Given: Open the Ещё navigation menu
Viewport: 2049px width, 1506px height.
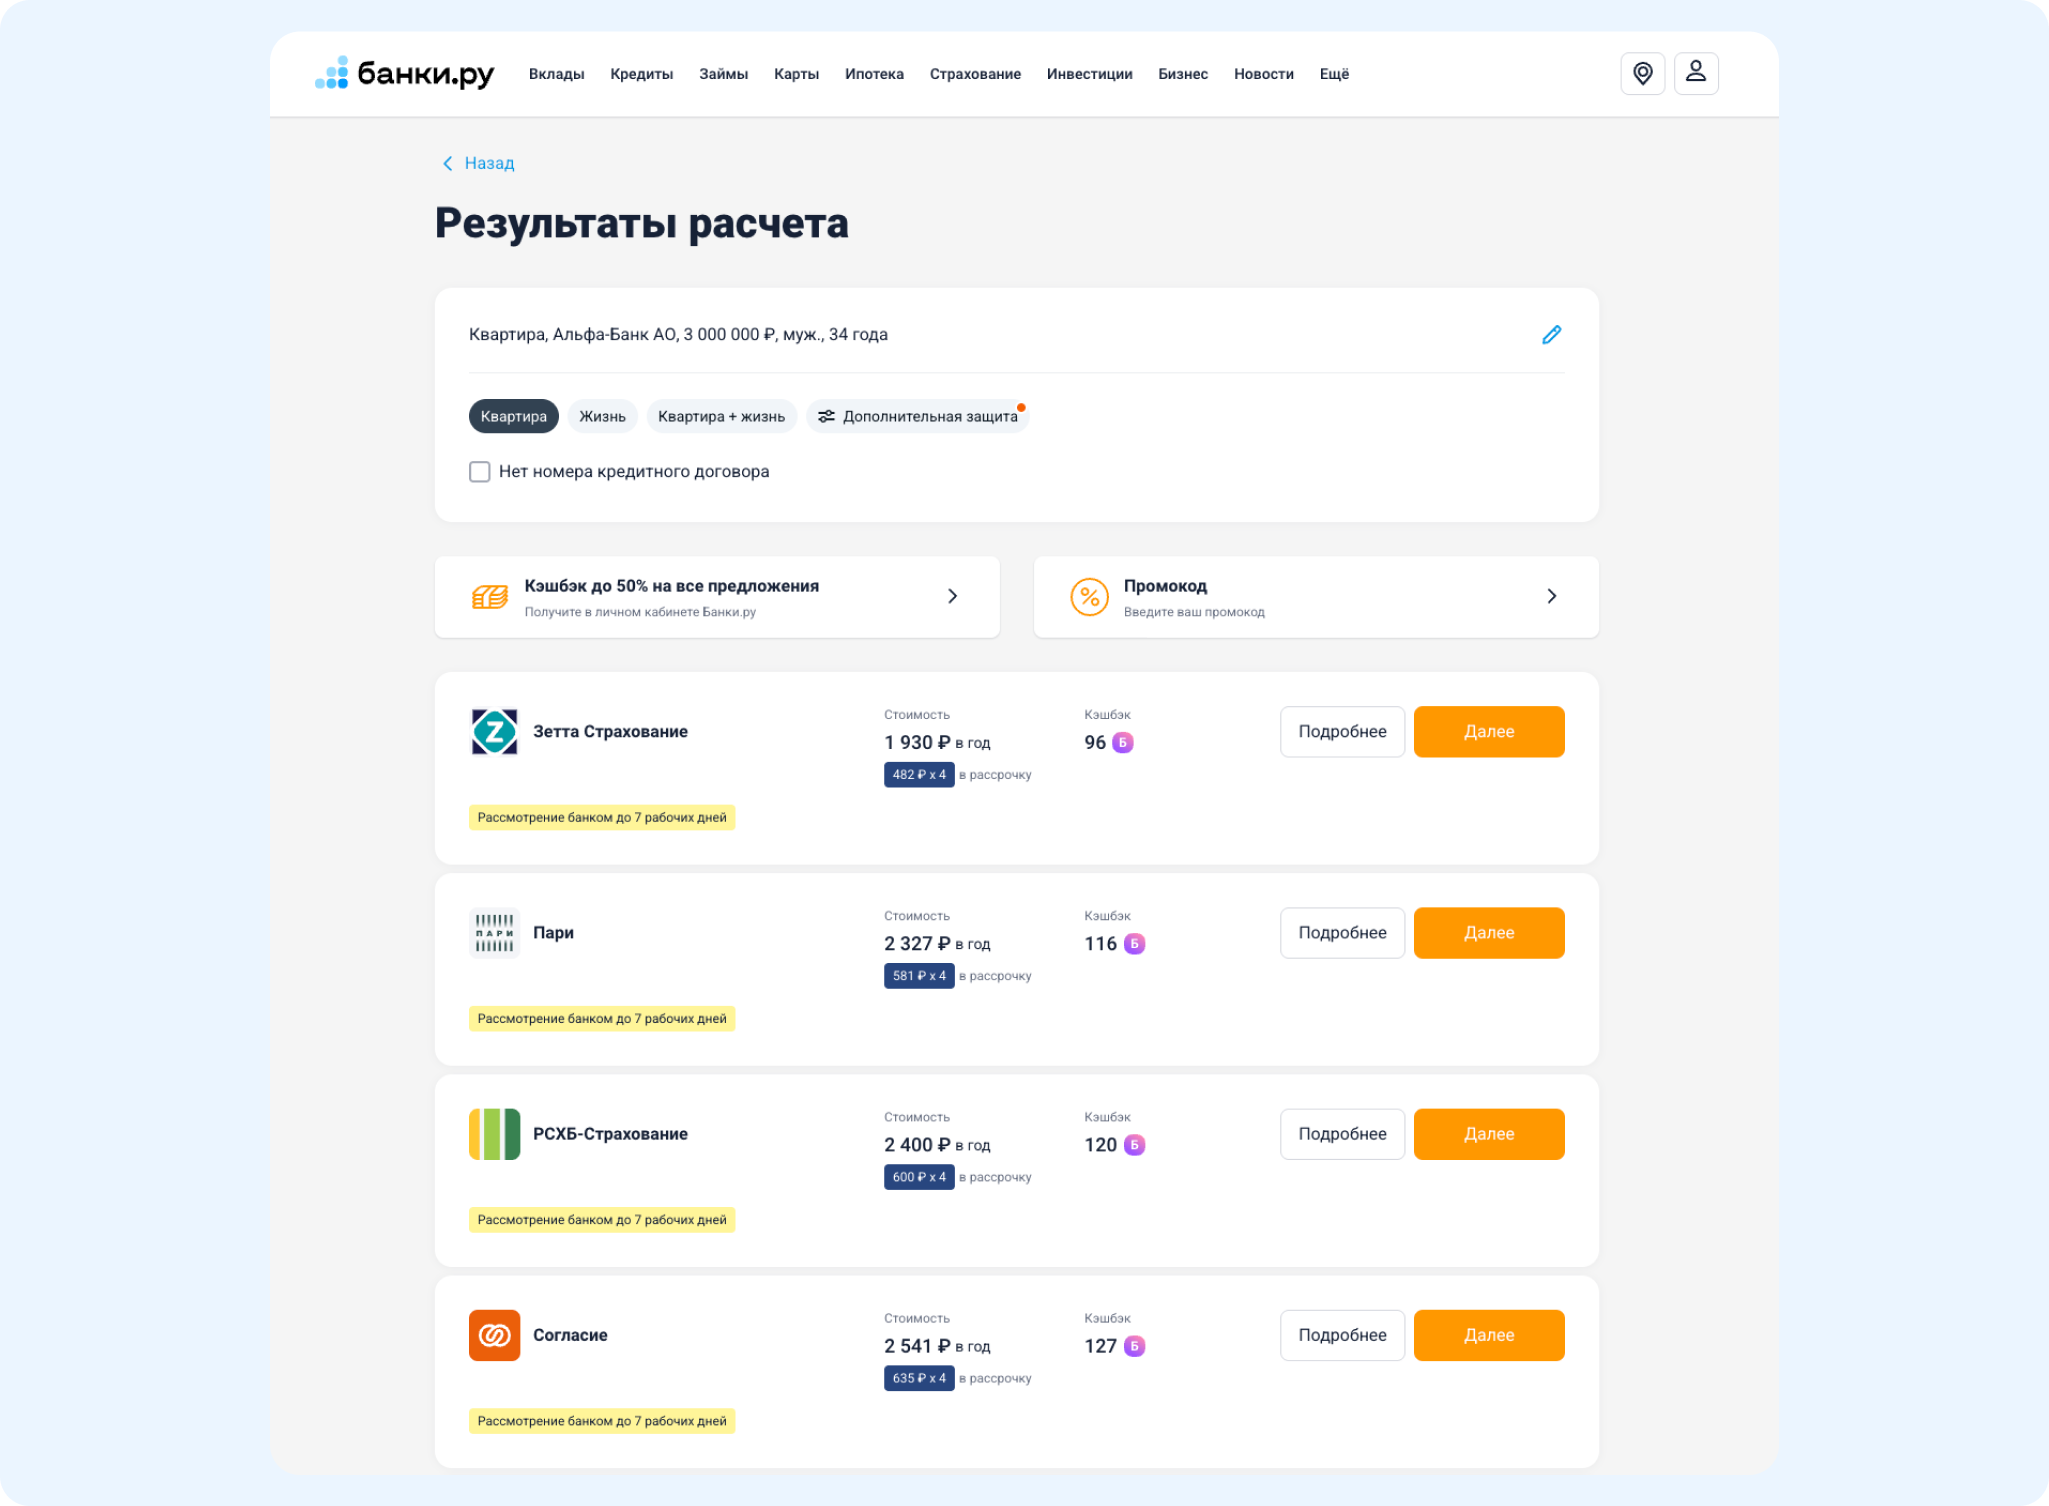Looking at the screenshot, I should tap(1334, 74).
